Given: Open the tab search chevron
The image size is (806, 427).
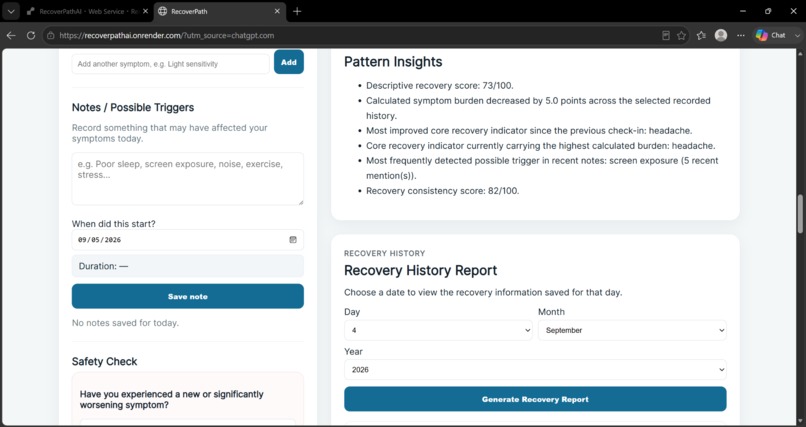Looking at the screenshot, I should (x=11, y=11).
